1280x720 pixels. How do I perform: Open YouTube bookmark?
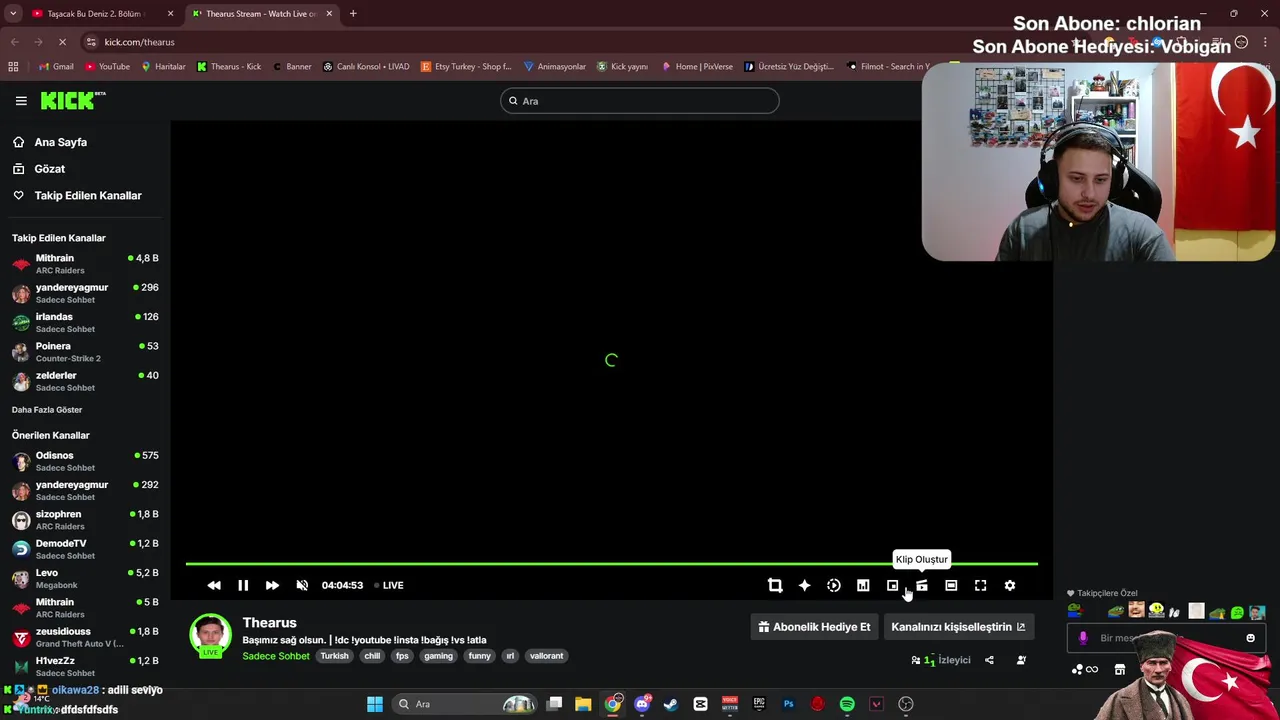(107, 67)
